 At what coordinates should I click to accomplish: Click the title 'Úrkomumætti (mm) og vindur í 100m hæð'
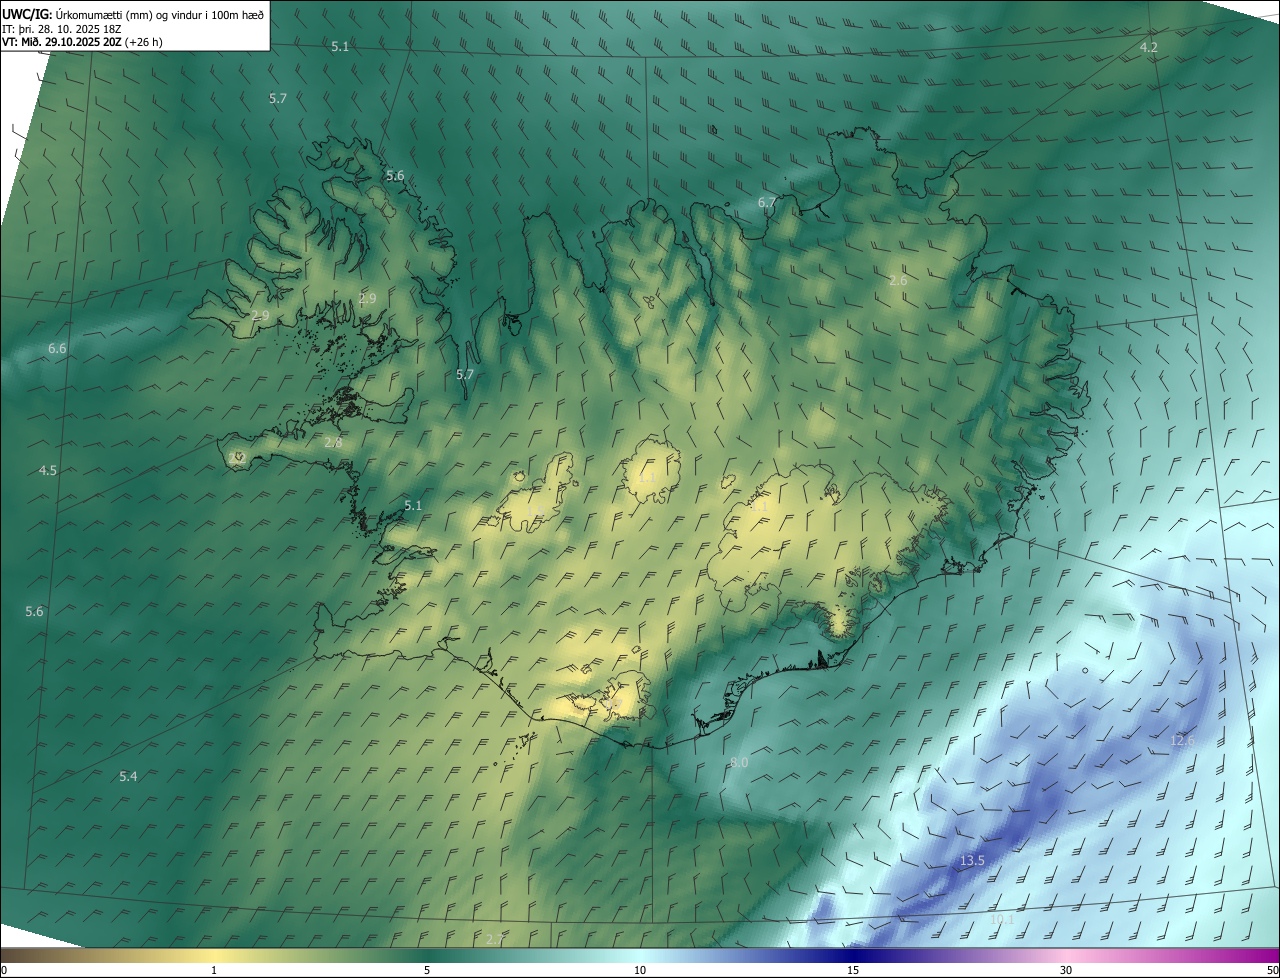point(160,15)
